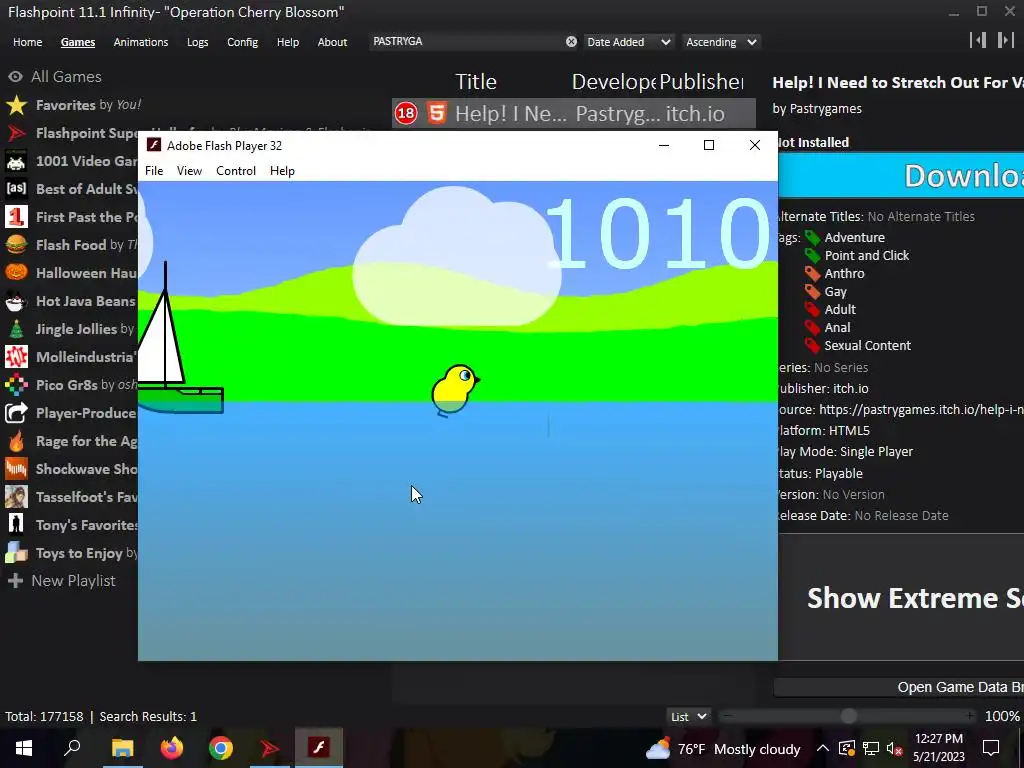Click the Download button
The image size is (1024, 768).
pyautogui.click(x=901, y=175)
